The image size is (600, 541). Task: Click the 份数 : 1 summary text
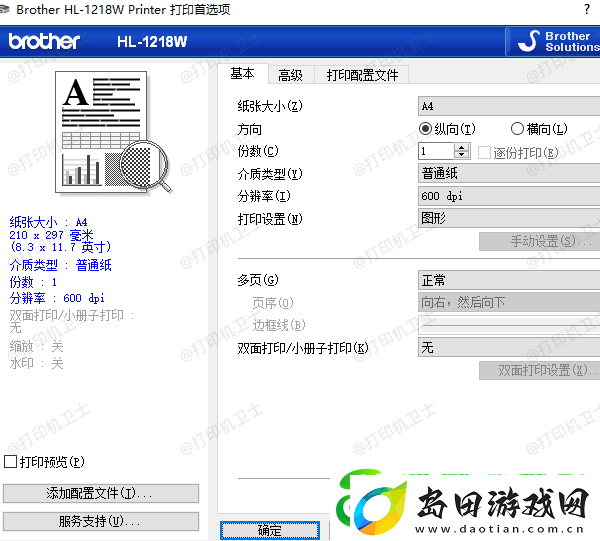click(x=33, y=282)
